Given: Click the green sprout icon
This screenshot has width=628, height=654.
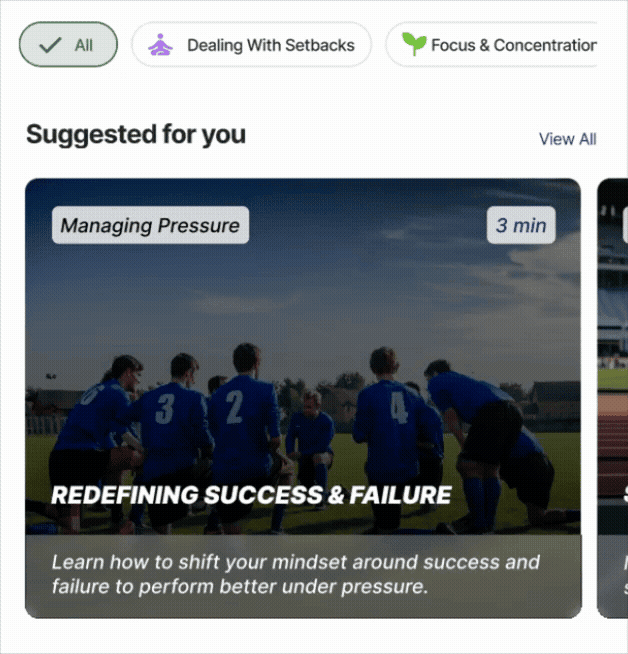Looking at the screenshot, I should click(x=412, y=44).
